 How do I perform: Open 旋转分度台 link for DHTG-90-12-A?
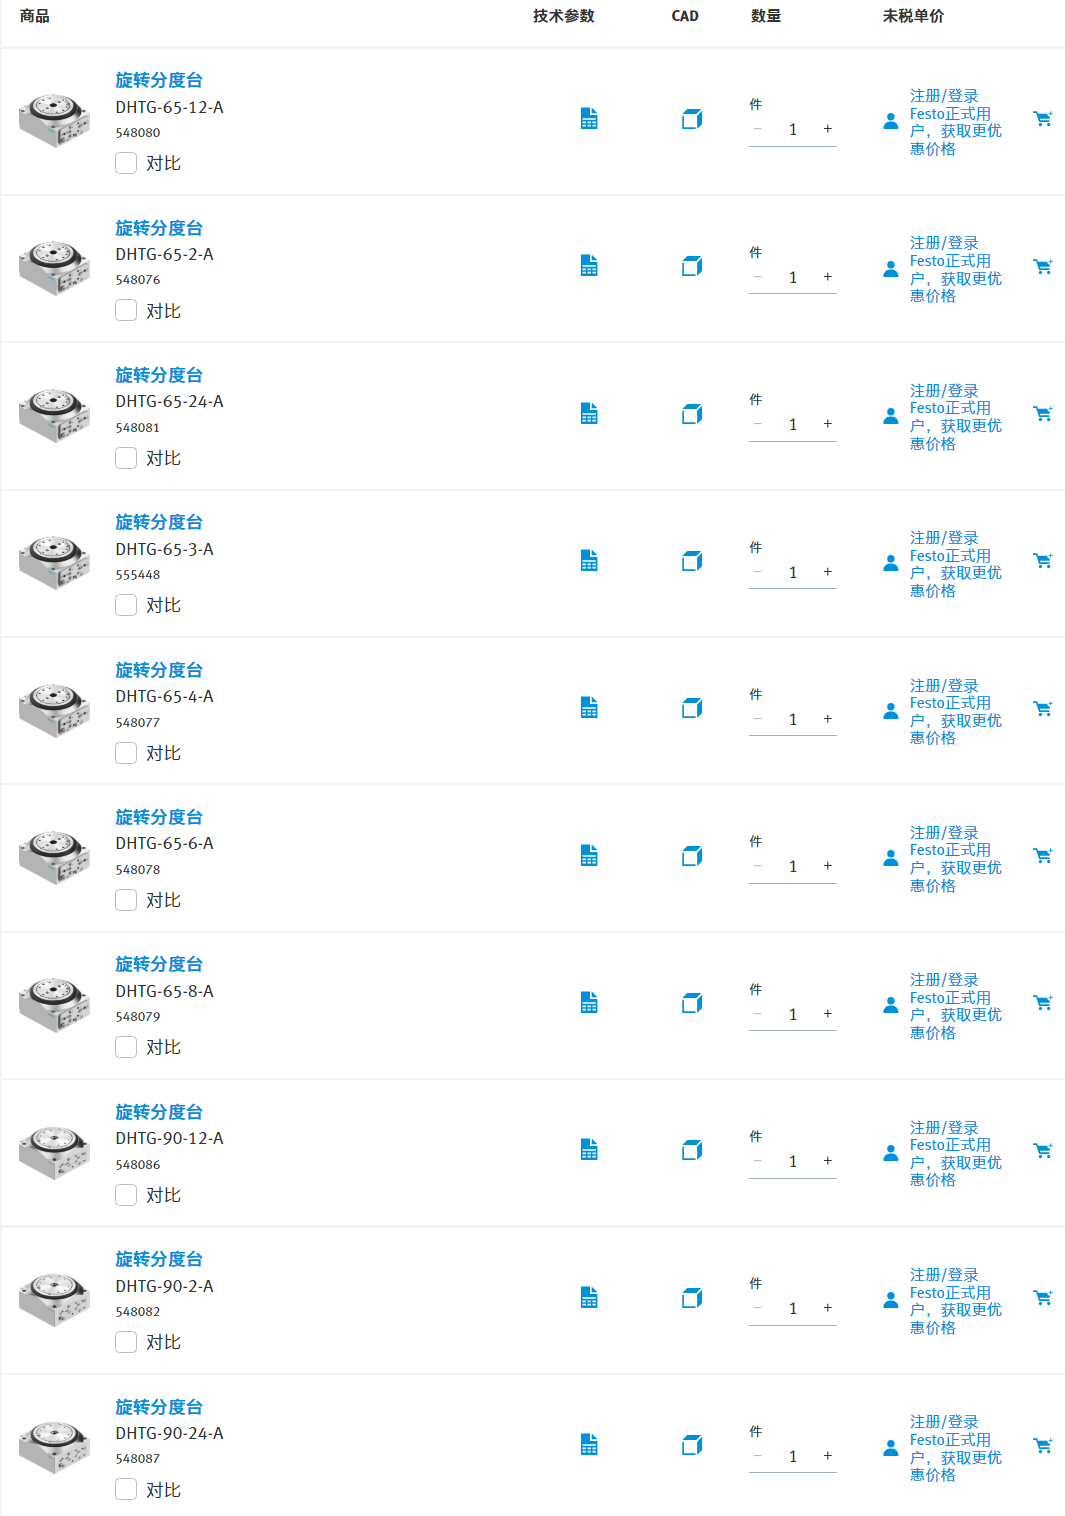159,1112
